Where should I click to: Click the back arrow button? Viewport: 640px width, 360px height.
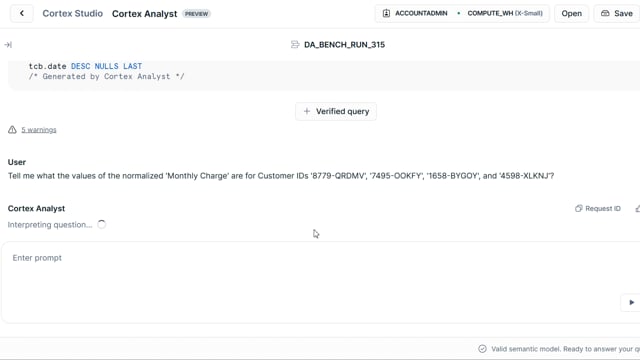tap(22, 13)
